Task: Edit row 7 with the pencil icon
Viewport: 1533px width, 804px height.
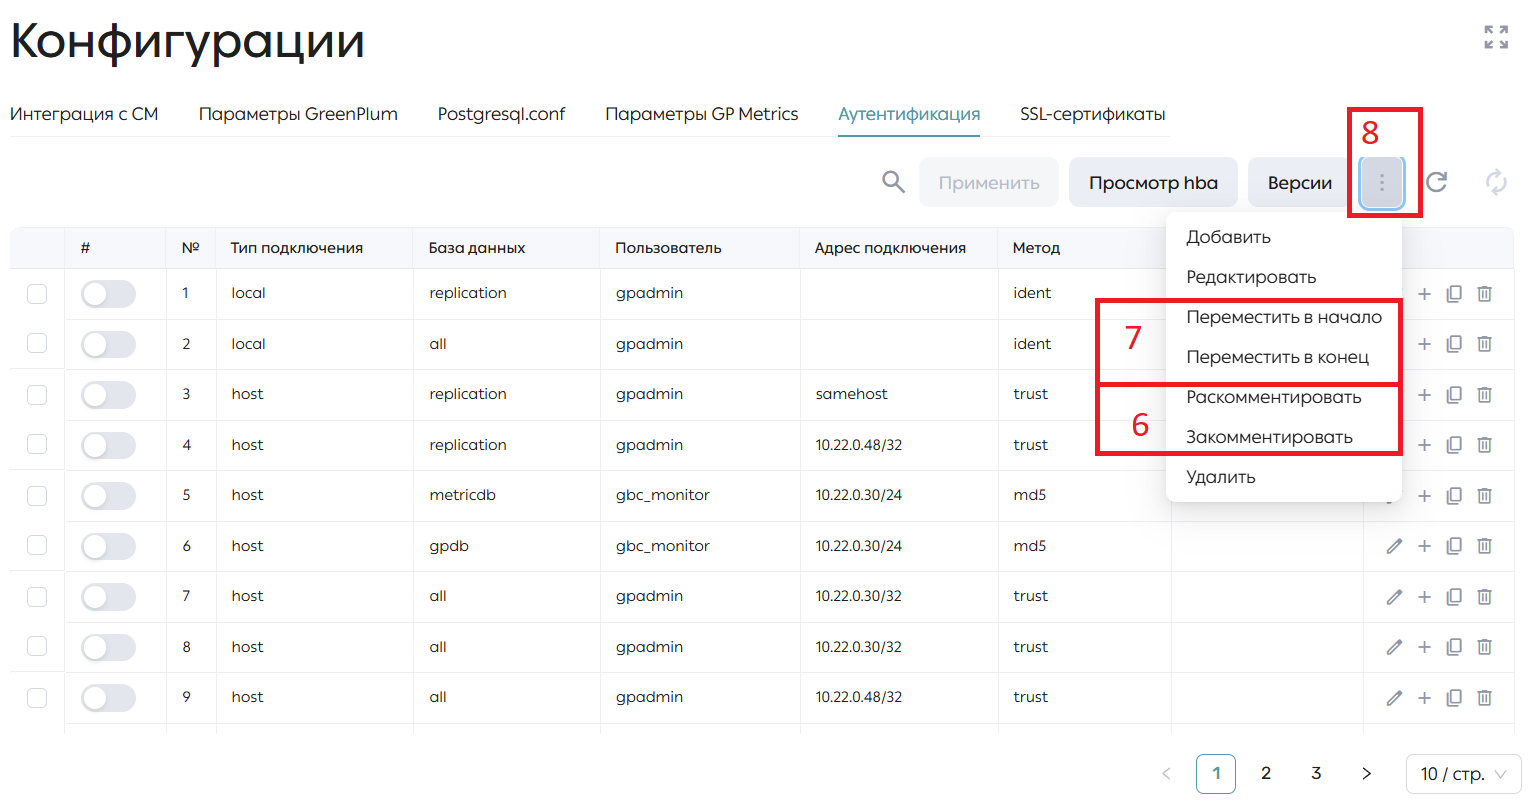Action: click(x=1394, y=597)
